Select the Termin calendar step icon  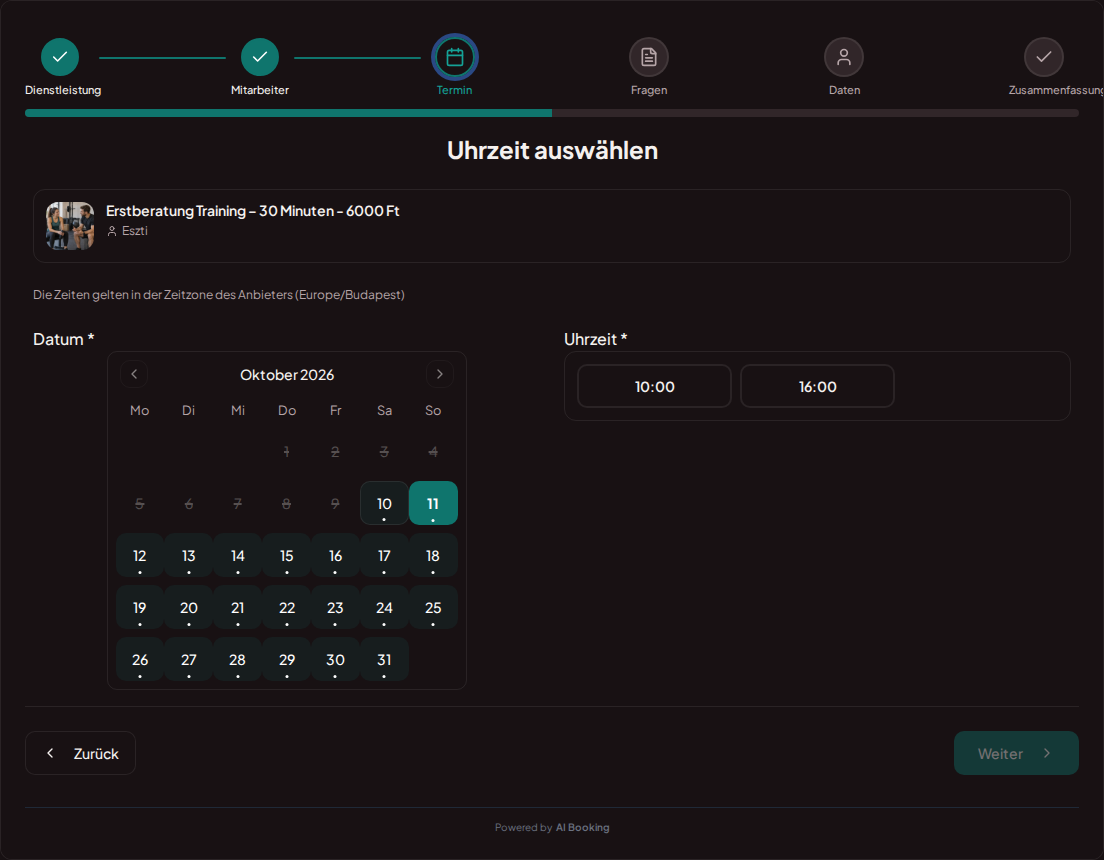point(455,57)
